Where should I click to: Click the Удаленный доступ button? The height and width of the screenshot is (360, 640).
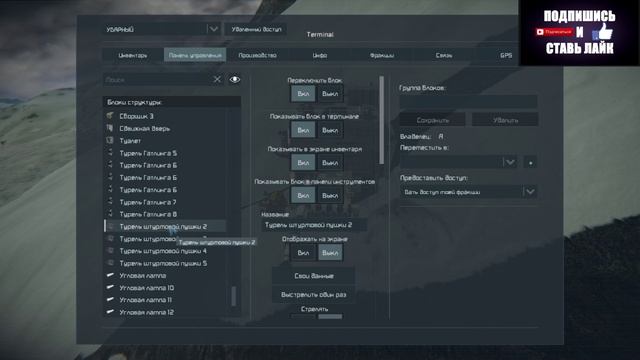point(256,29)
